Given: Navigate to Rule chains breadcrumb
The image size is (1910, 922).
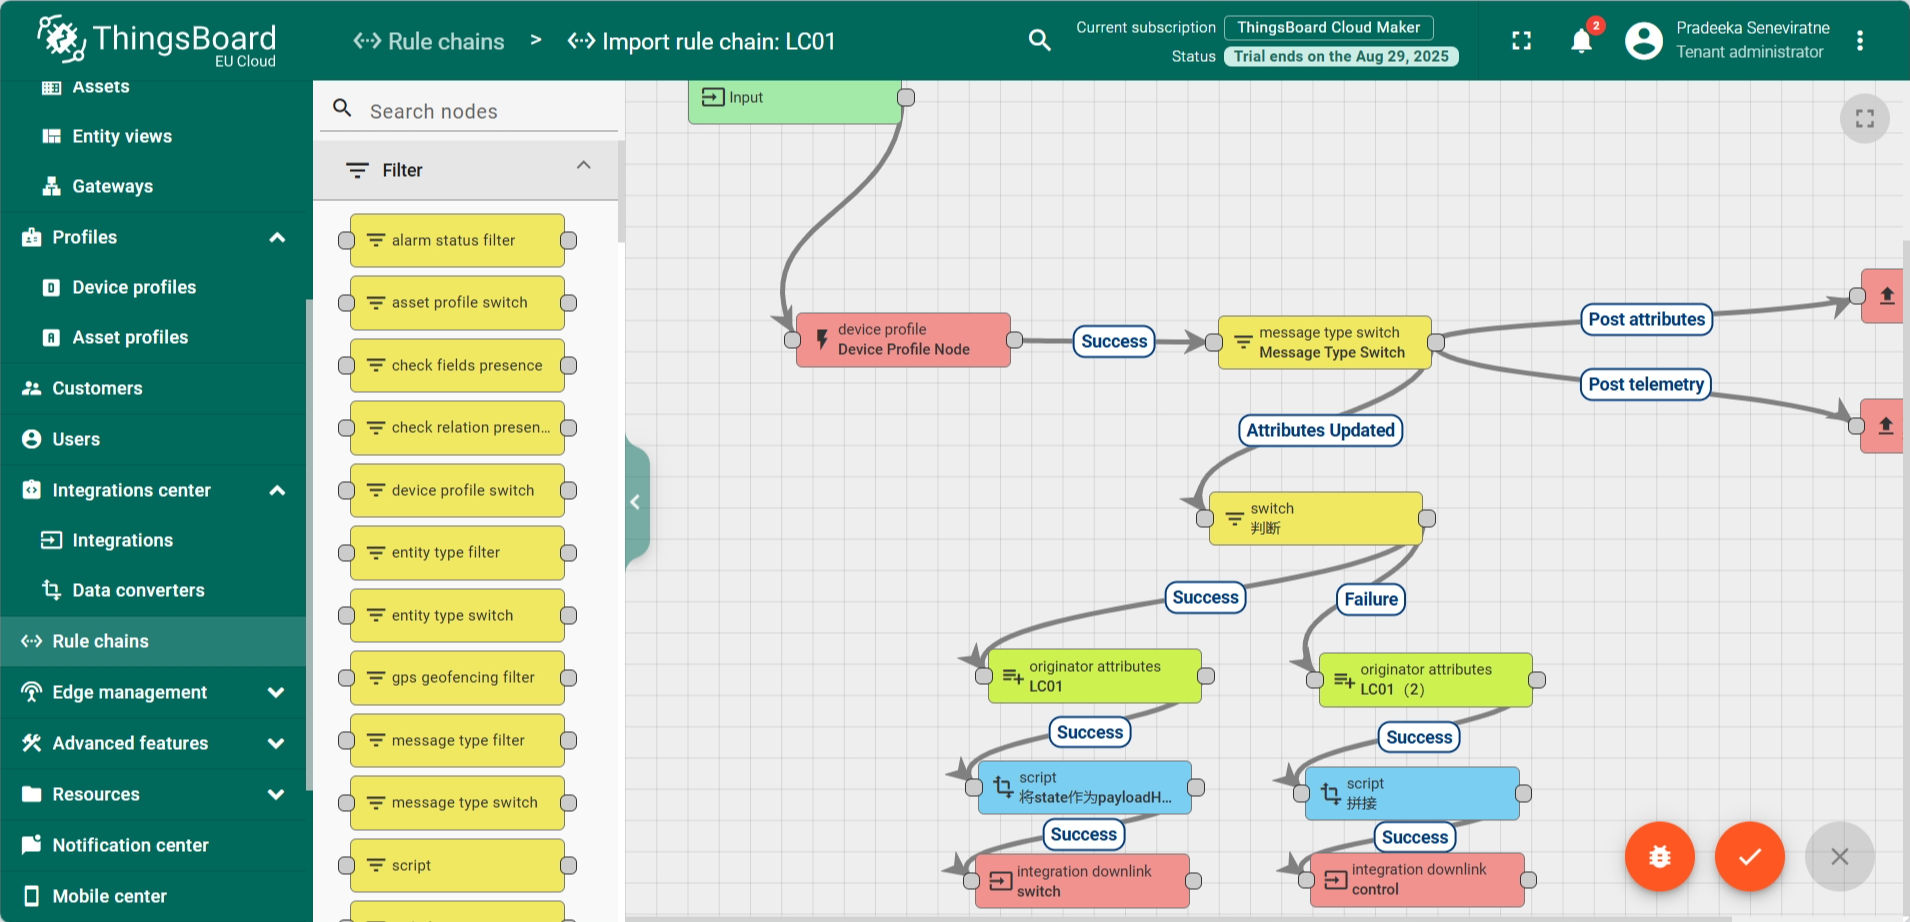Looking at the screenshot, I should click(429, 41).
